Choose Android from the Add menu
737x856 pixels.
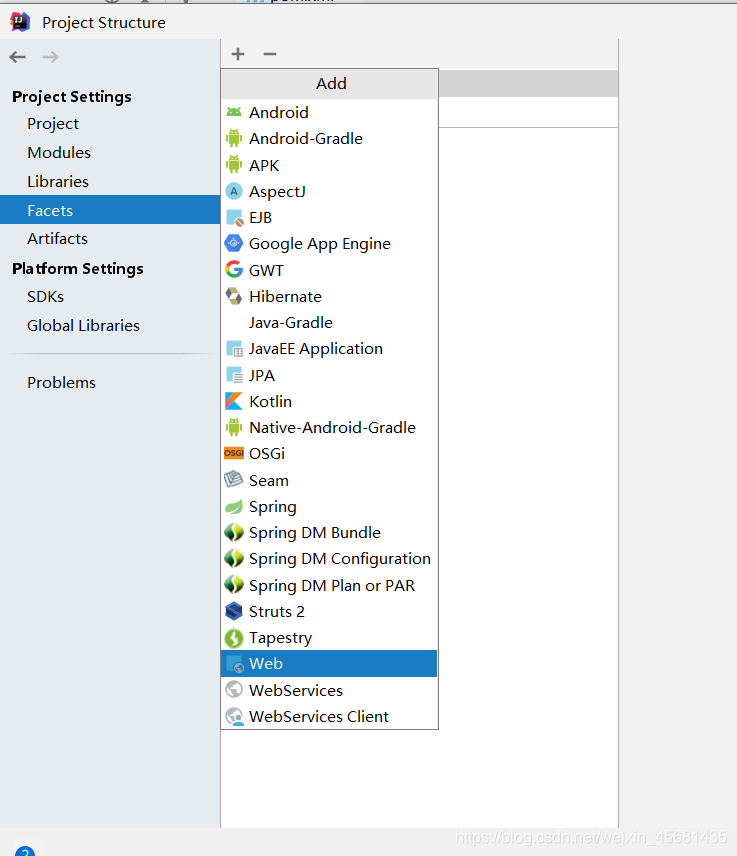pos(329,112)
